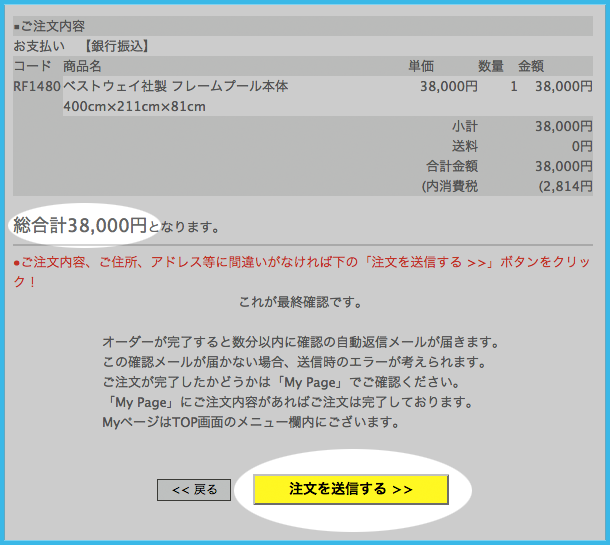Click the 金額 column header
This screenshot has height=545, width=610.
click(531, 66)
